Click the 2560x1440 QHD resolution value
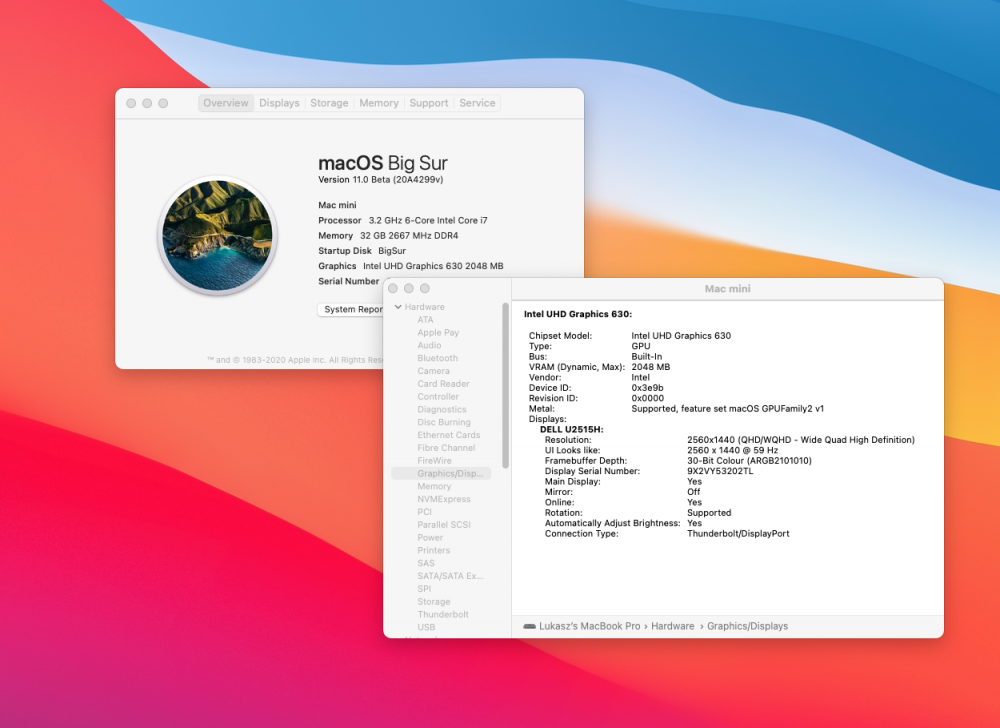The image size is (1000, 728). coord(801,440)
